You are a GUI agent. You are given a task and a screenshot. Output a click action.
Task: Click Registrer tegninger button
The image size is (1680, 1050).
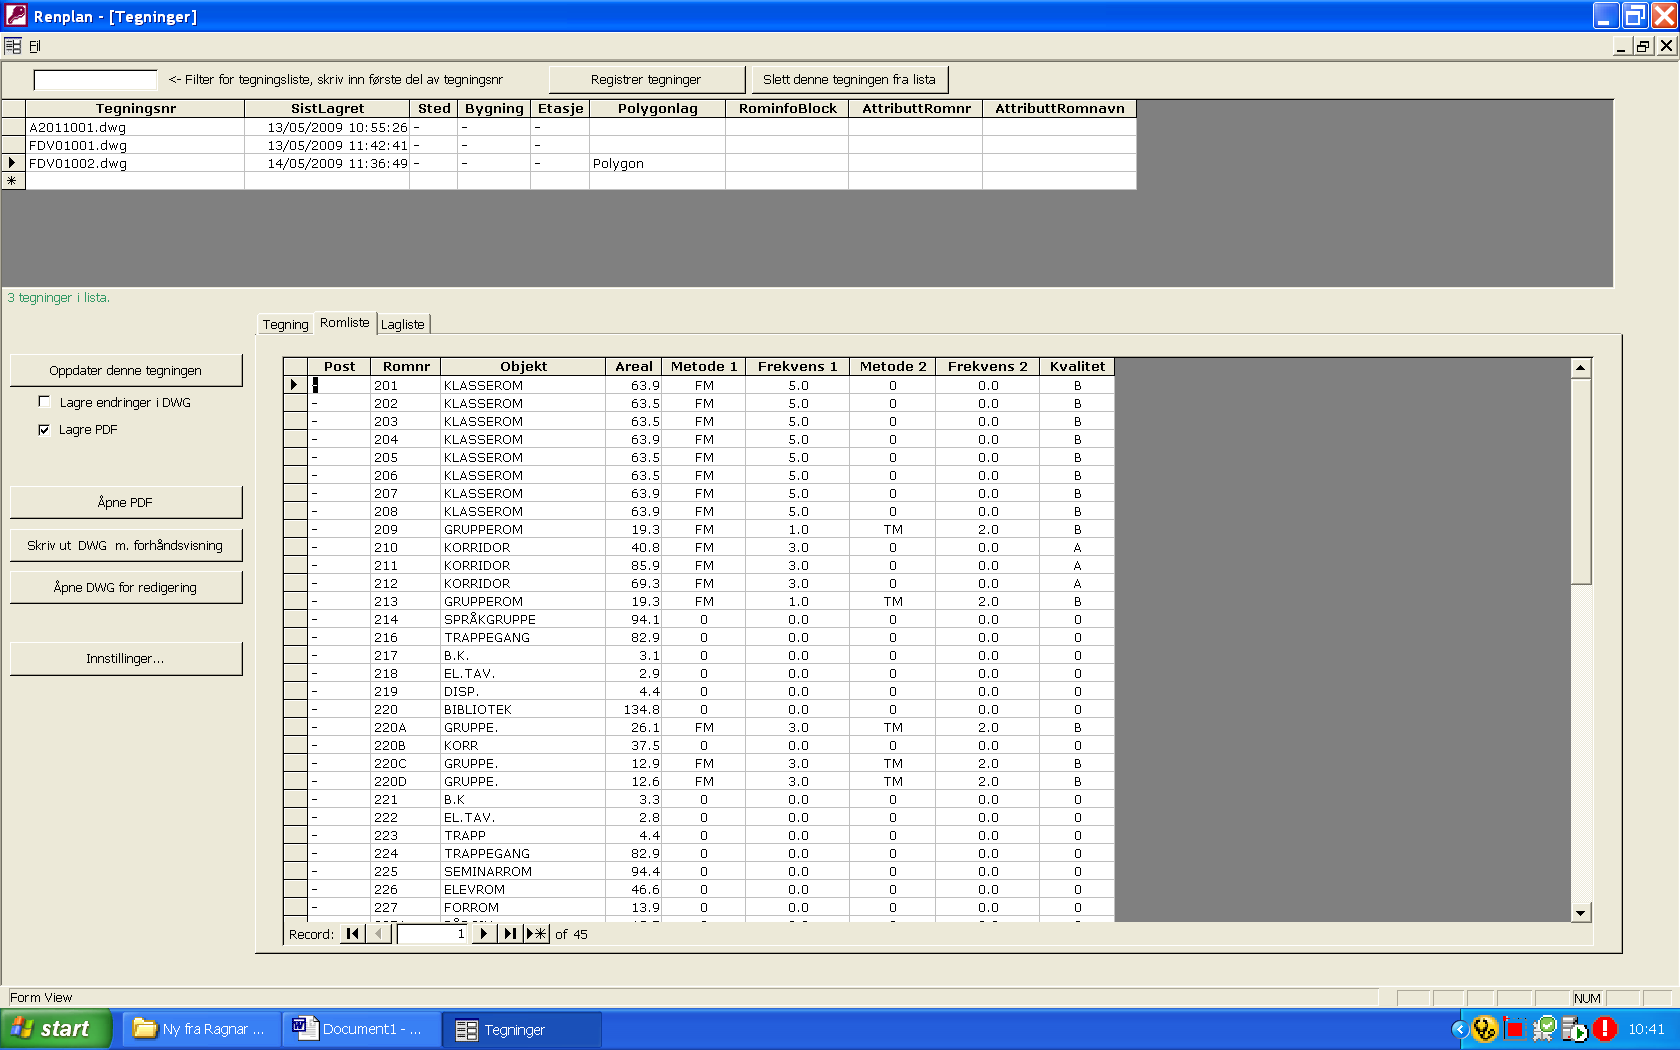click(646, 80)
